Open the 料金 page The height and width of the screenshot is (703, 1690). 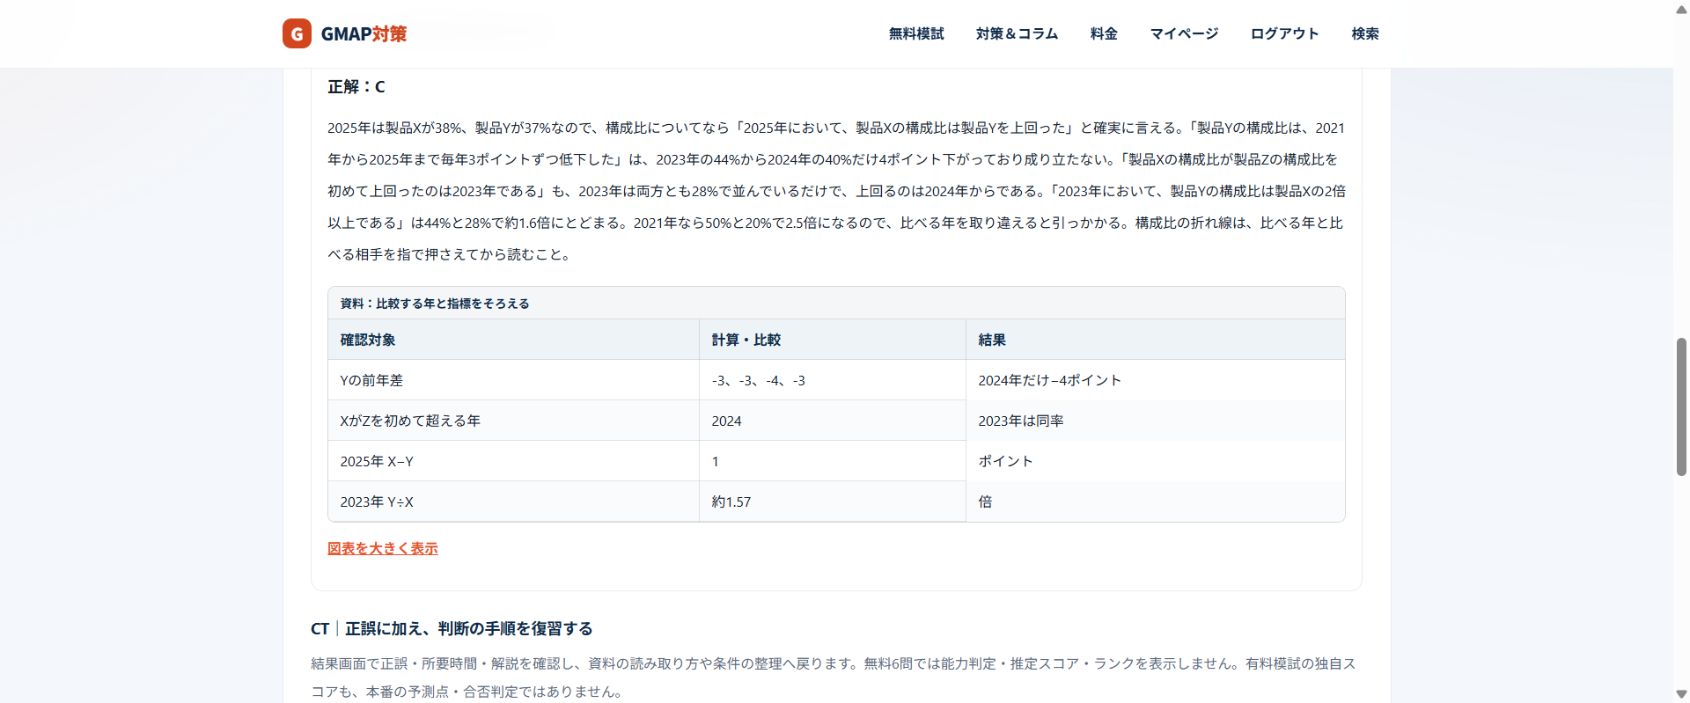coord(1104,34)
